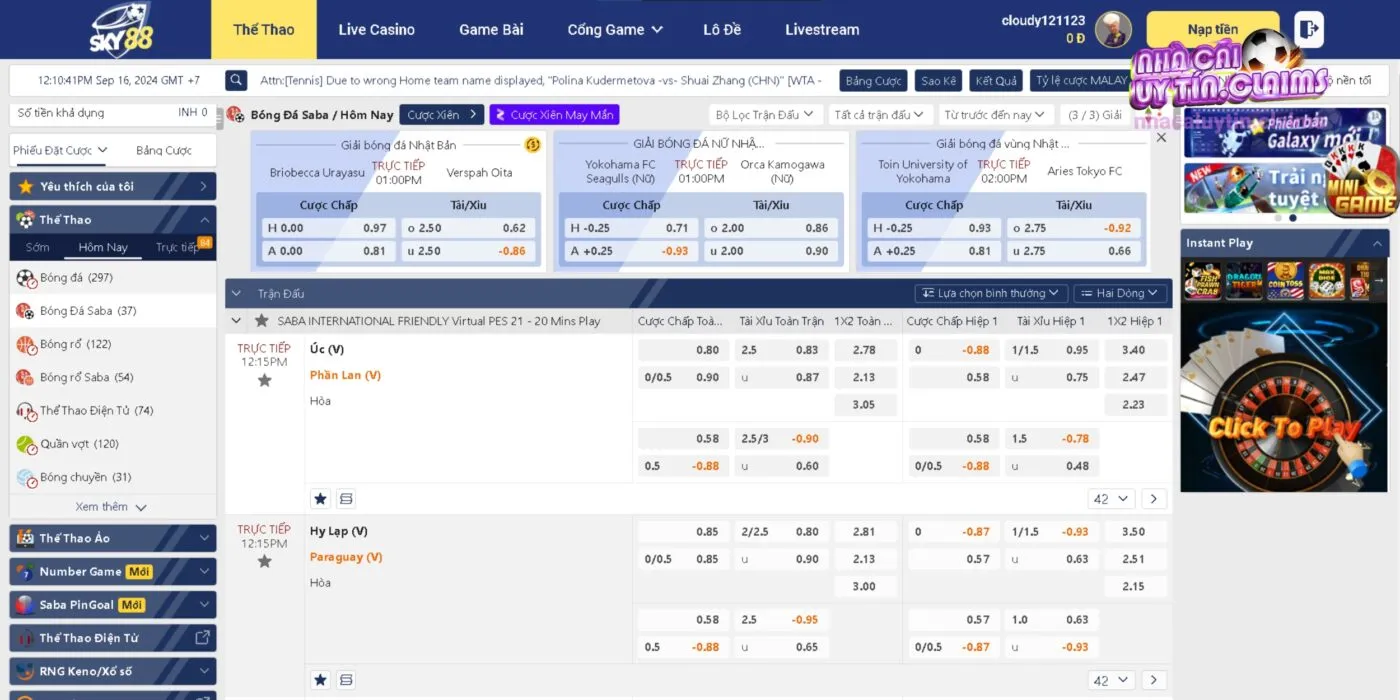Screen dimensions: 1400x700
Task: Close the featured matches panel
Action: 1161,137
